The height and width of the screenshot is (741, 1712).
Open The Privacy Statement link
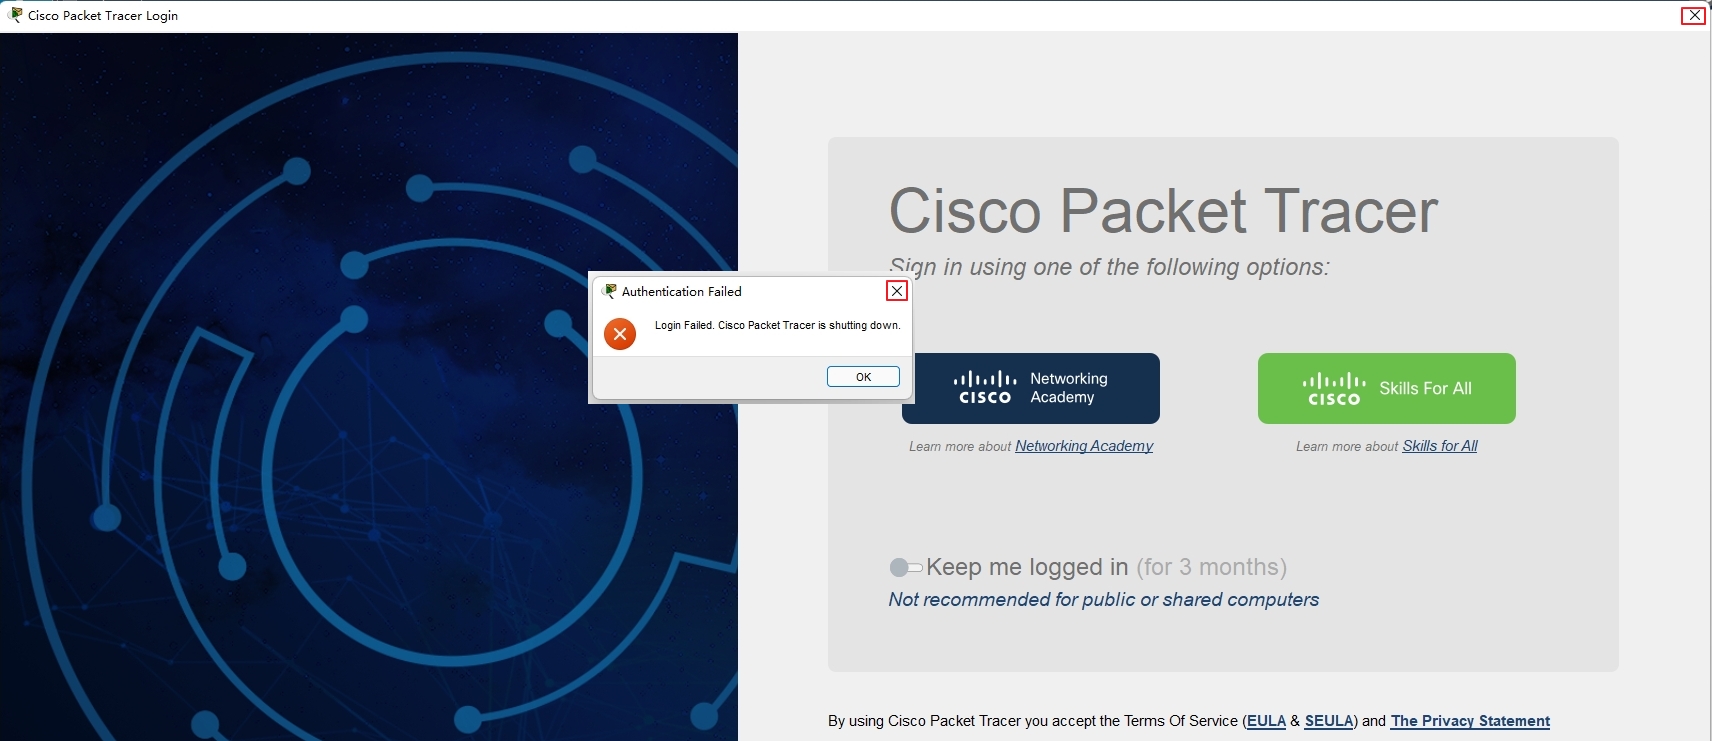click(1470, 721)
